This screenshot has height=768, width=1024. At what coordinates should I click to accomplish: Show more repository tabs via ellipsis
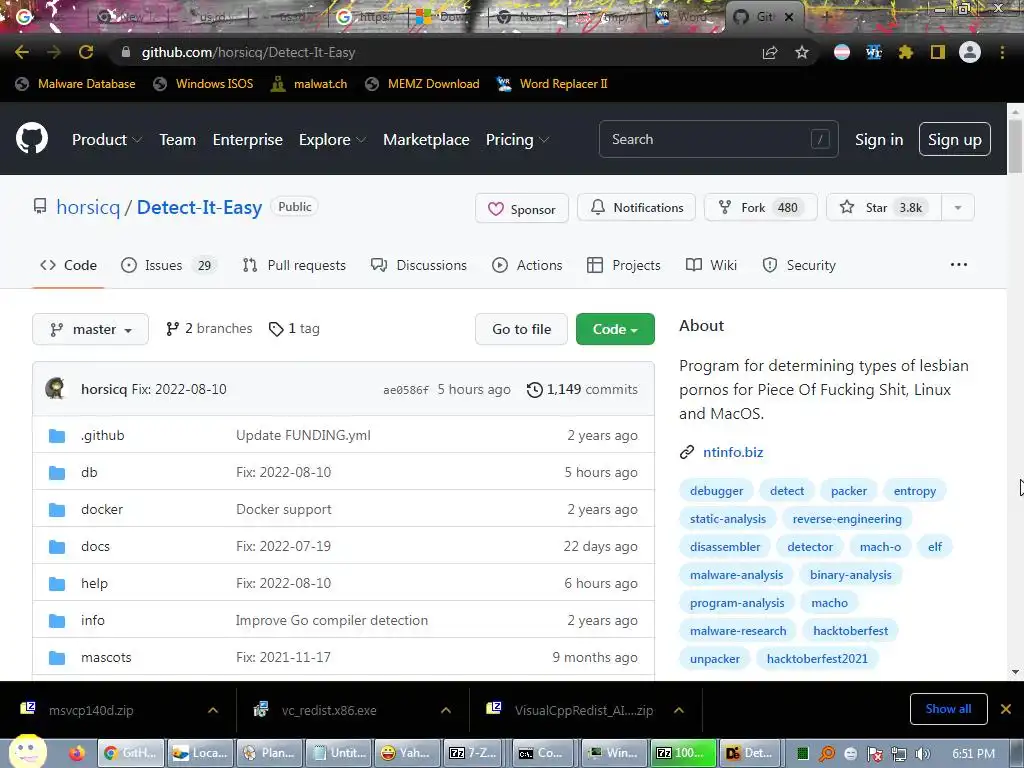(959, 264)
